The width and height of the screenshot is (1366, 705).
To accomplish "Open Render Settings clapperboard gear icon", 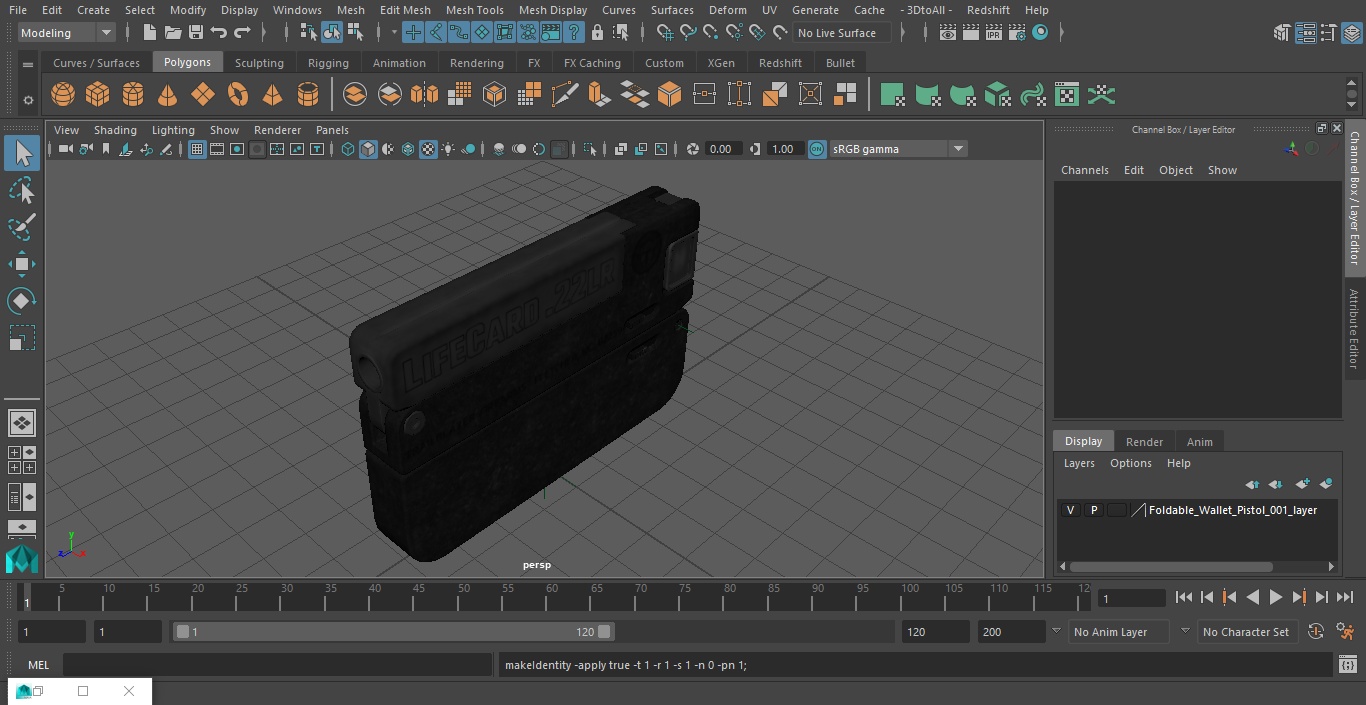I will coord(1017,33).
